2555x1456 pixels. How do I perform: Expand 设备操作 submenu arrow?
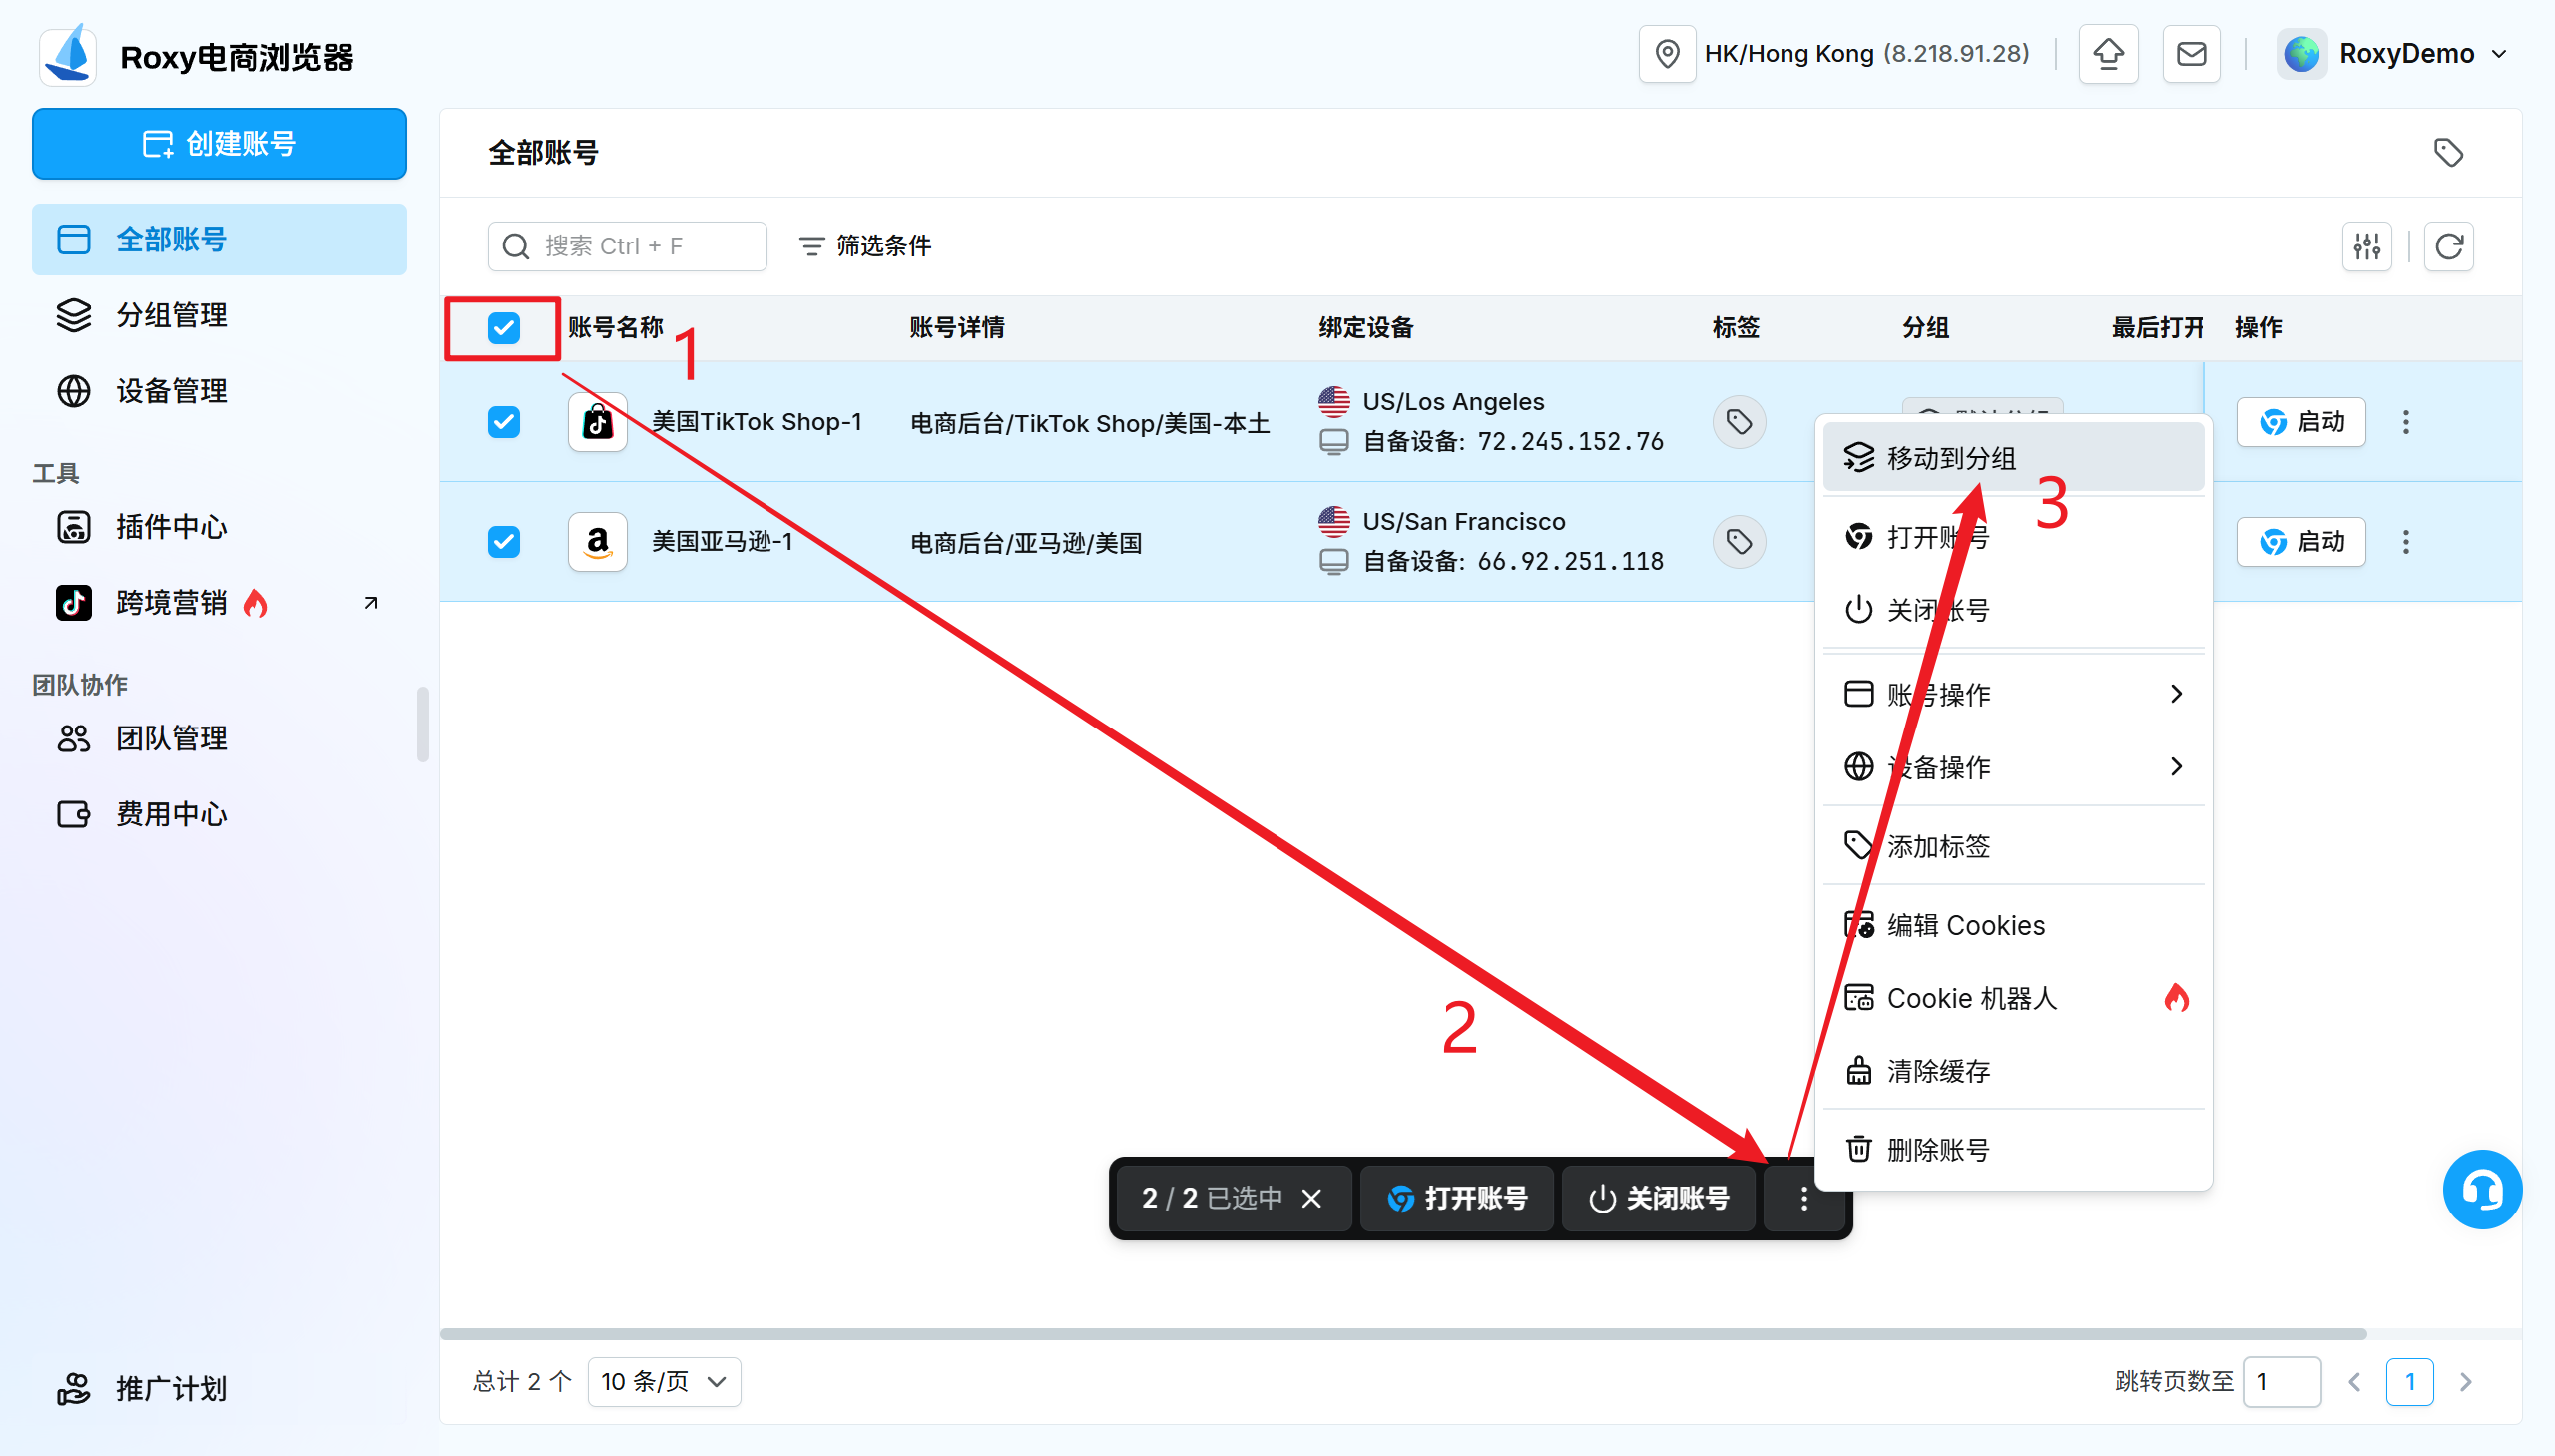[2177, 767]
